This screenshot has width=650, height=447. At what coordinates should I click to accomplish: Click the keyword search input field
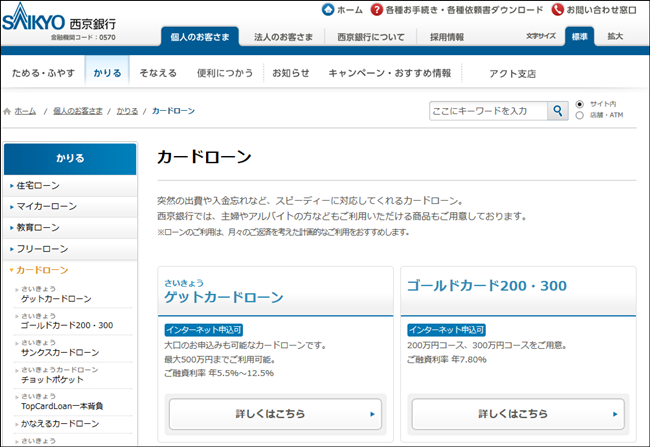point(488,111)
